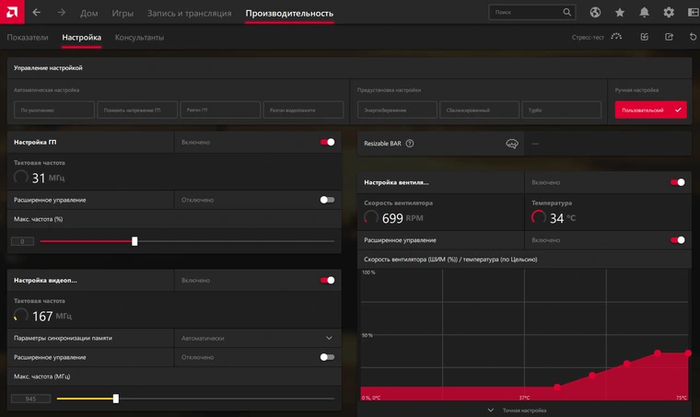
Task: Open settings gear icon
Action: 669,13
